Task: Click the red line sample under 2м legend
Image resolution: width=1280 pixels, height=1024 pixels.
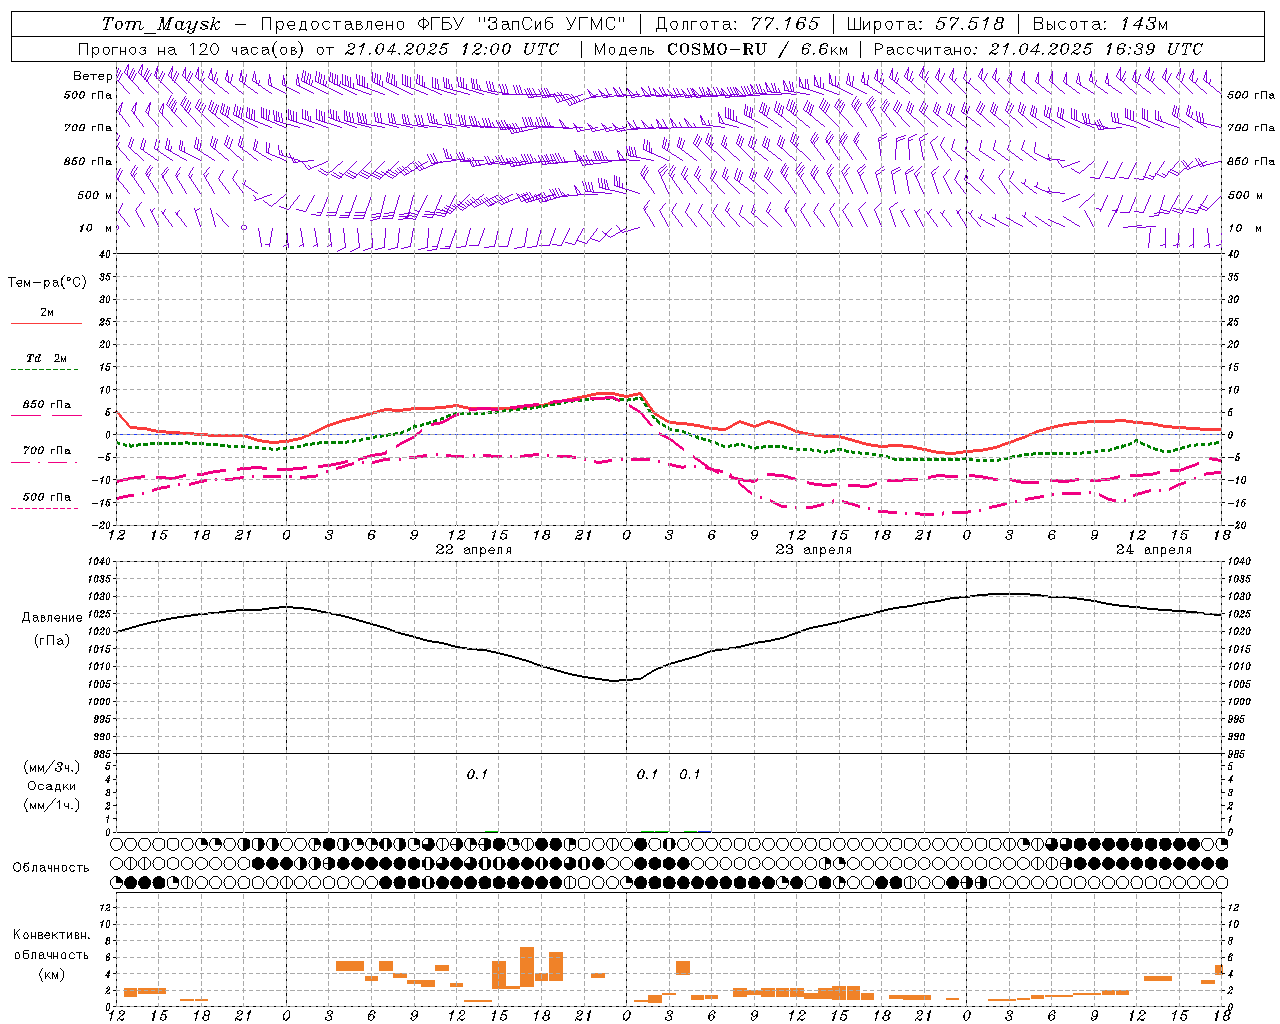Action: click(46, 324)
